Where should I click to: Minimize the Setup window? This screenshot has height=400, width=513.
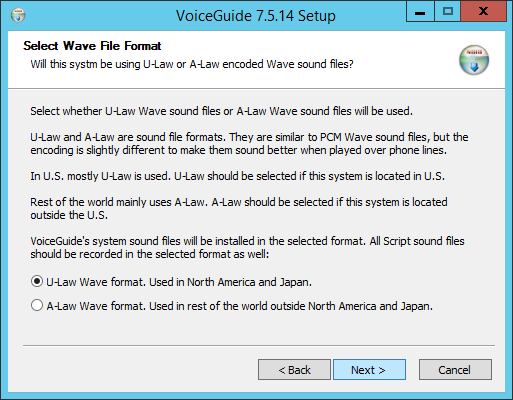click(420, 11)
